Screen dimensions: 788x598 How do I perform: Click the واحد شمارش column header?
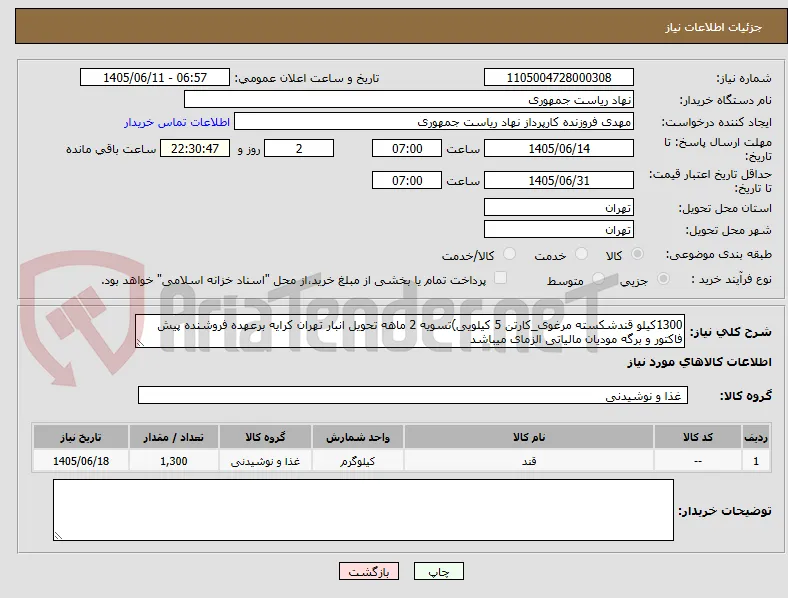point(358,437)
